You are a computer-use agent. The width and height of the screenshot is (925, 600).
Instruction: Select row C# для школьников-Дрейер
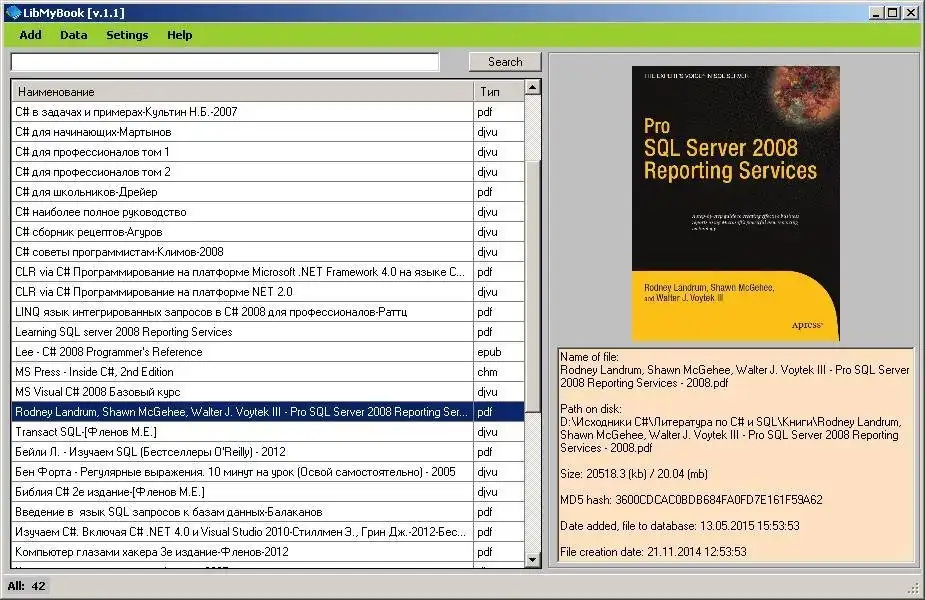(x=268, y=192)
